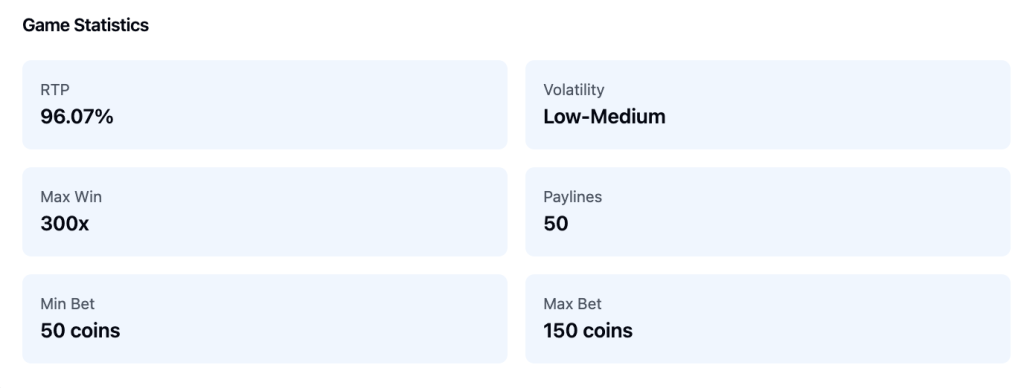Open the RTP statistic card

[x=264, y=105]
